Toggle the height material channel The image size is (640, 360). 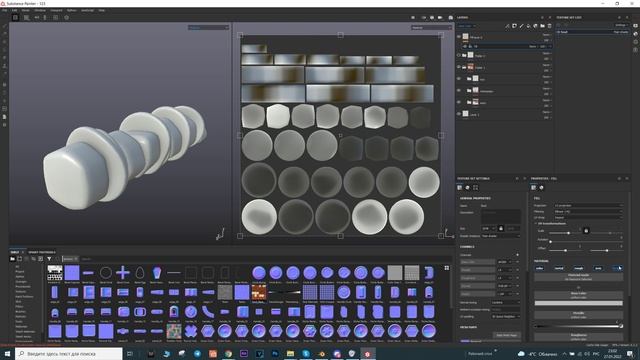coord(617,268)
